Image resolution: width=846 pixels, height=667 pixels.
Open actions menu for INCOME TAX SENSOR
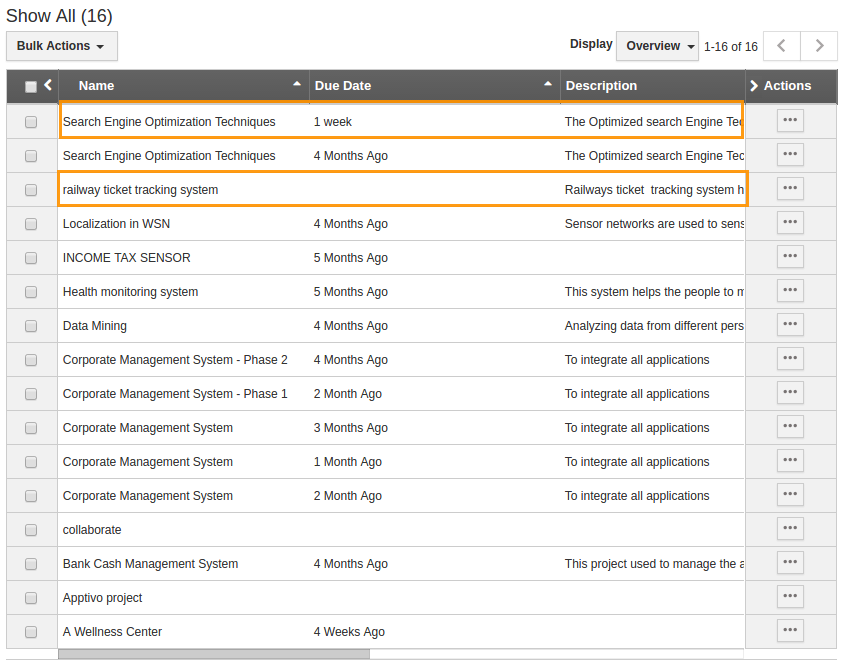790,257
